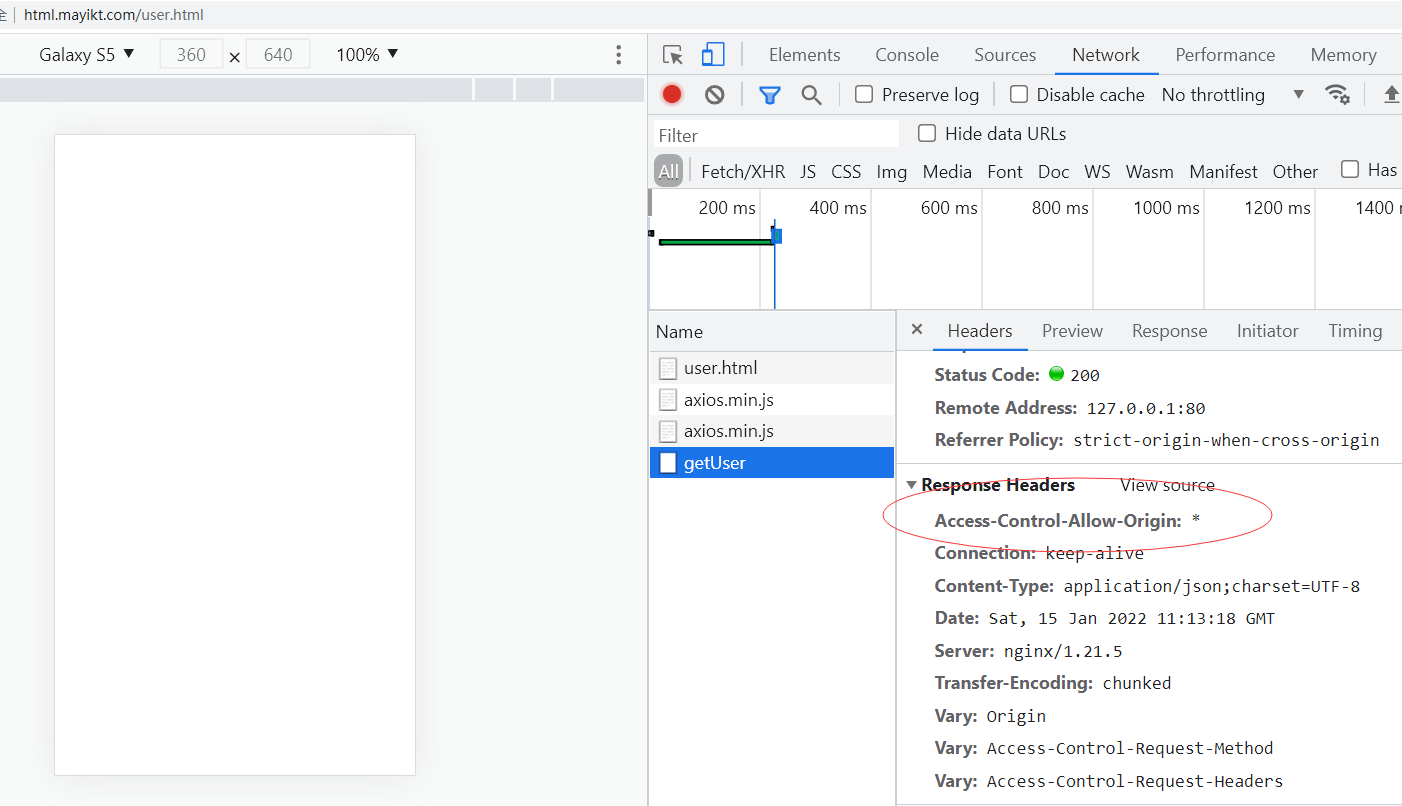The height and width of the screenshot is (806, 1402).
Task: Click the browser address bar URL
Action: pos(114,15)
